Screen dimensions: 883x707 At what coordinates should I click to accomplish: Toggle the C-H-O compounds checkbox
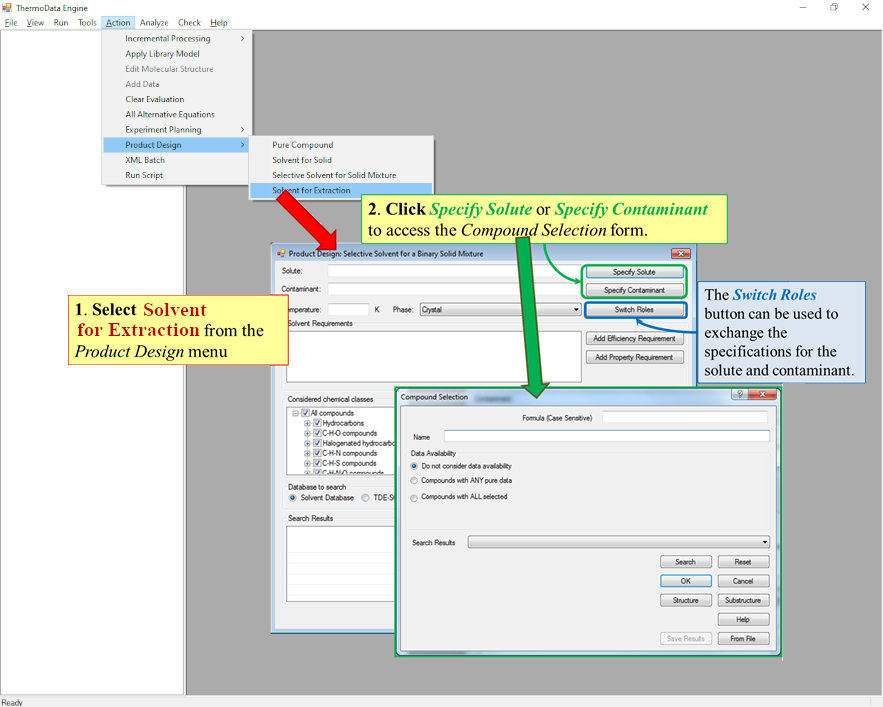point(317,433)
